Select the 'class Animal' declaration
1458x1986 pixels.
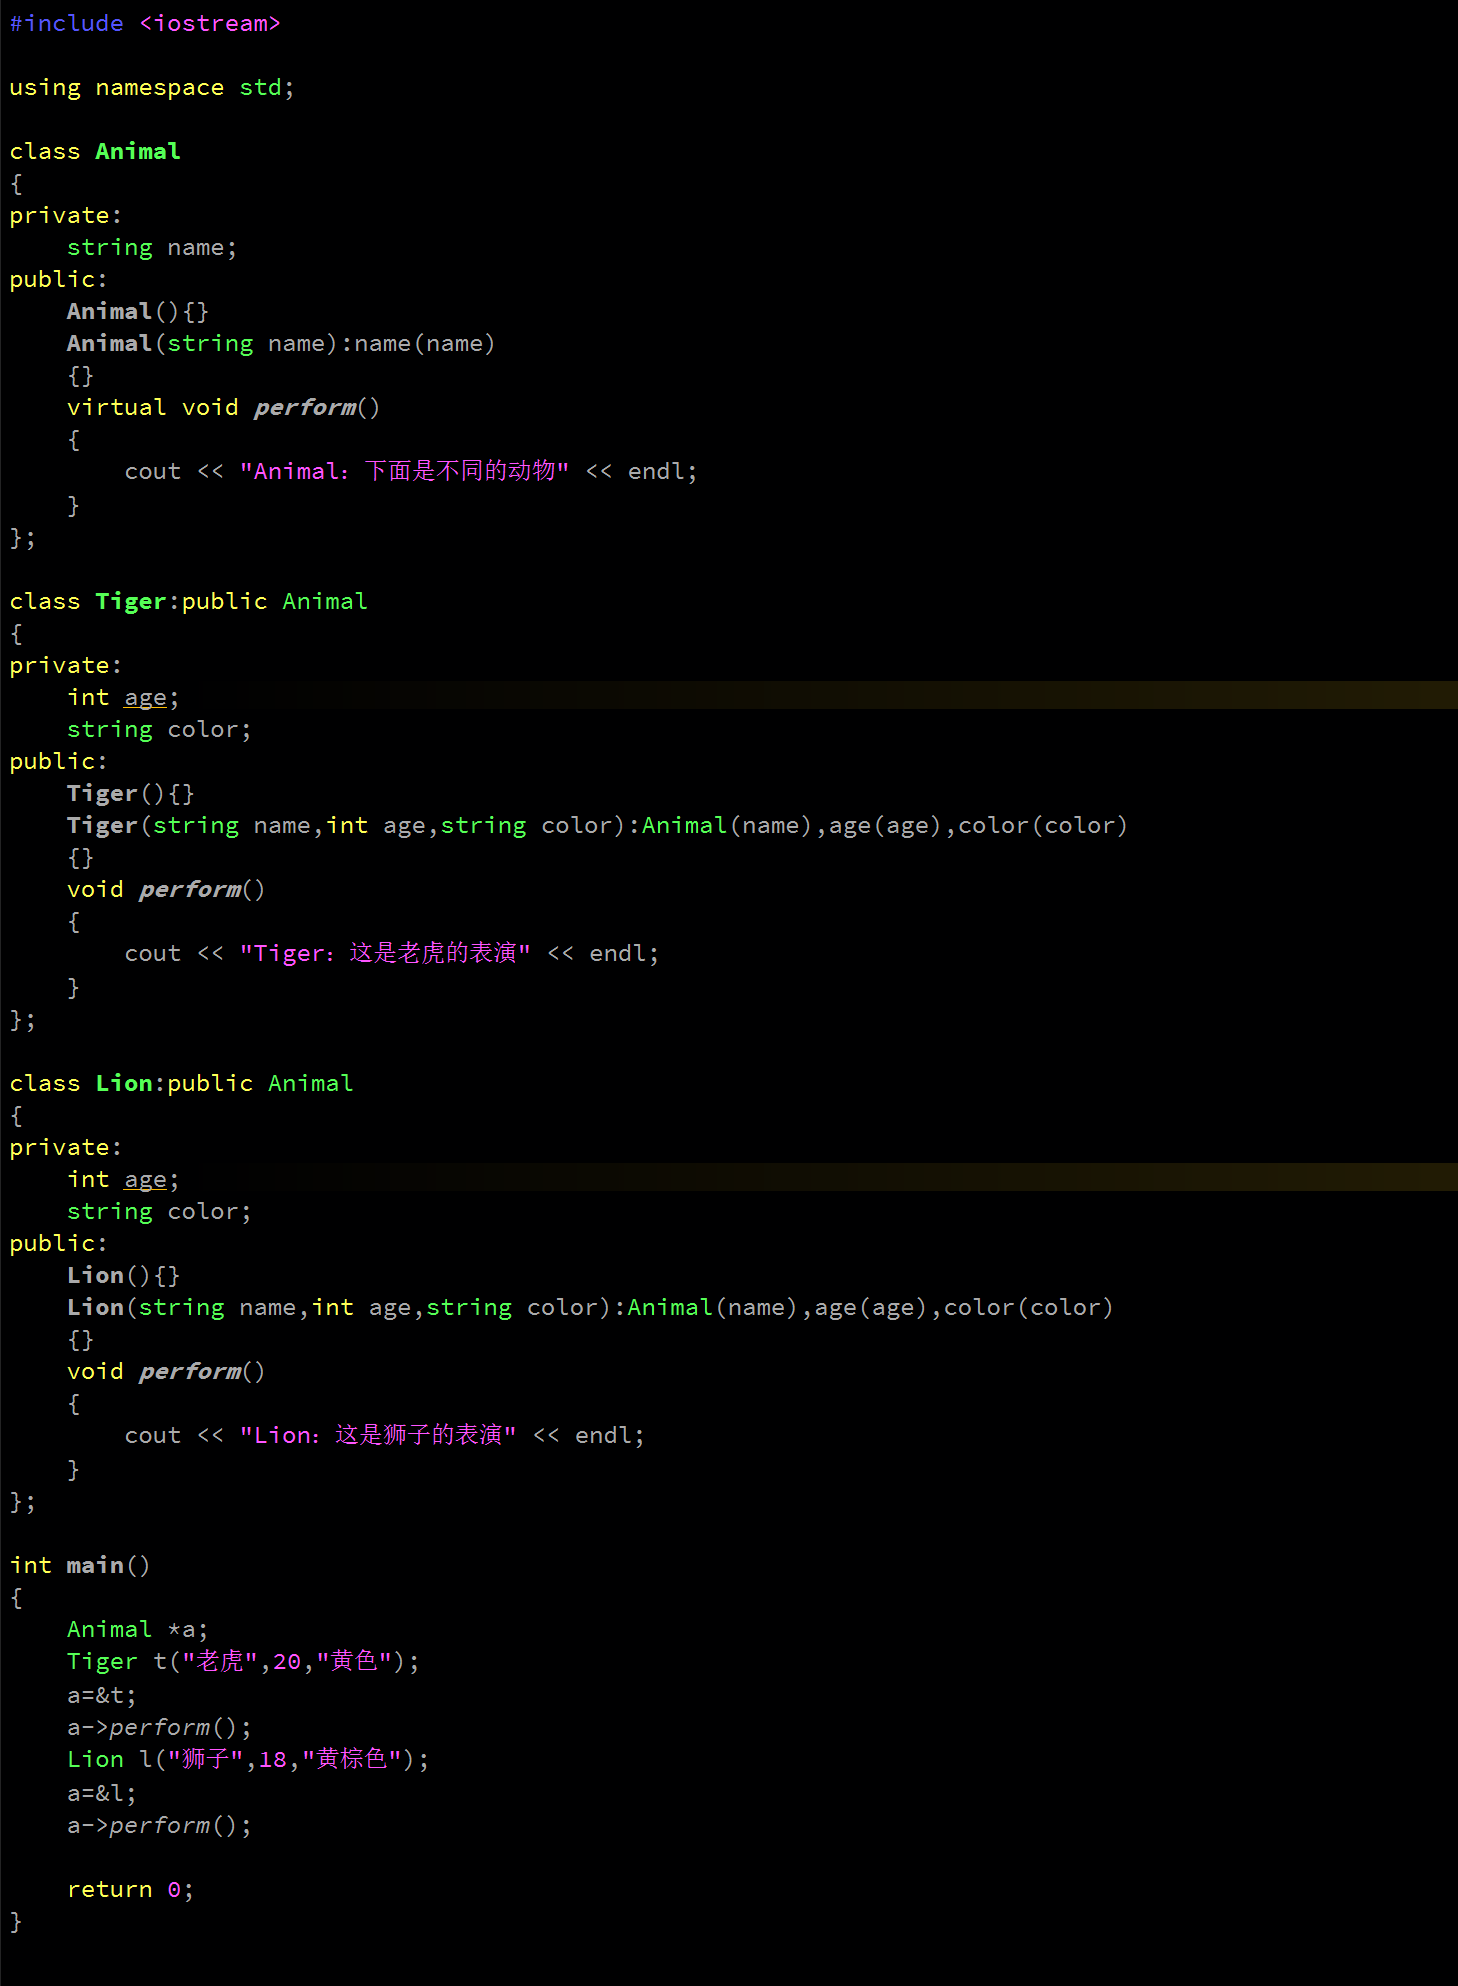point(95,151)
